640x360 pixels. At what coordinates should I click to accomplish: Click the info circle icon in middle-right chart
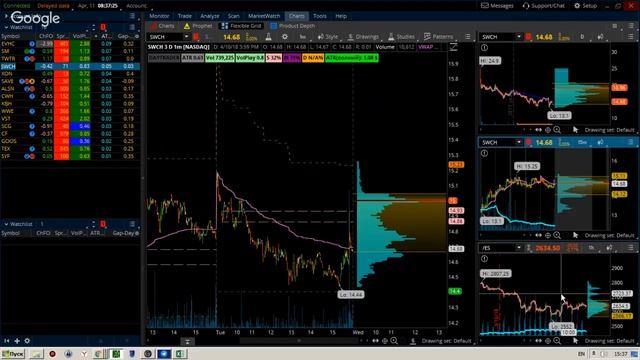[x=484, y=153]
